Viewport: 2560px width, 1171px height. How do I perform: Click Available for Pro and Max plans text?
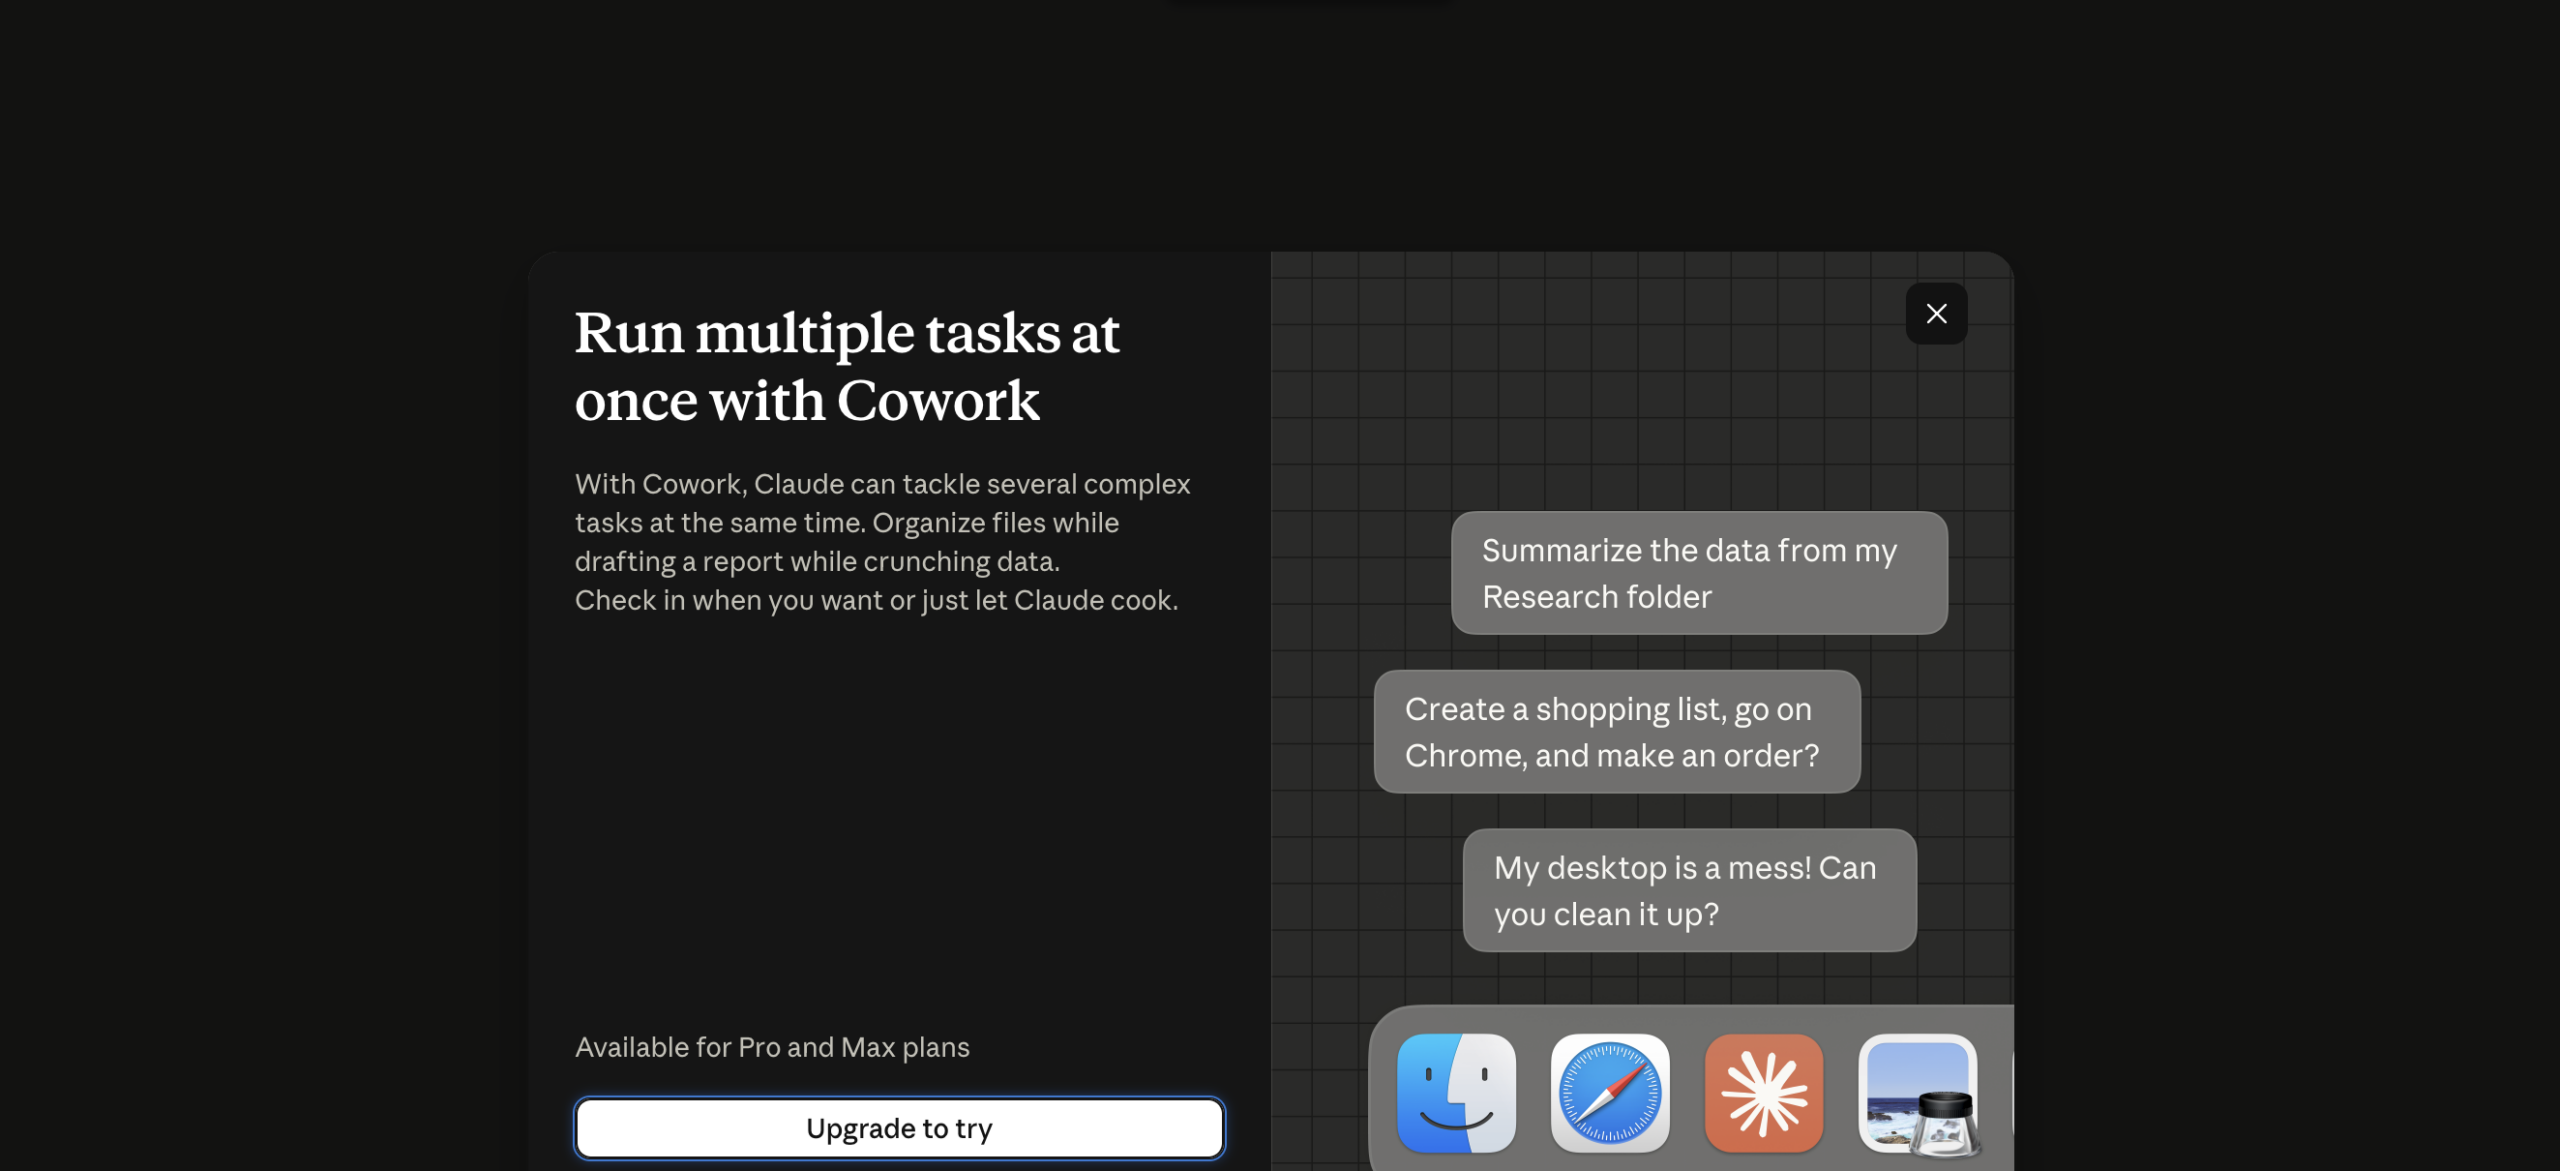pyautogui.click(x=772, y=1047)
